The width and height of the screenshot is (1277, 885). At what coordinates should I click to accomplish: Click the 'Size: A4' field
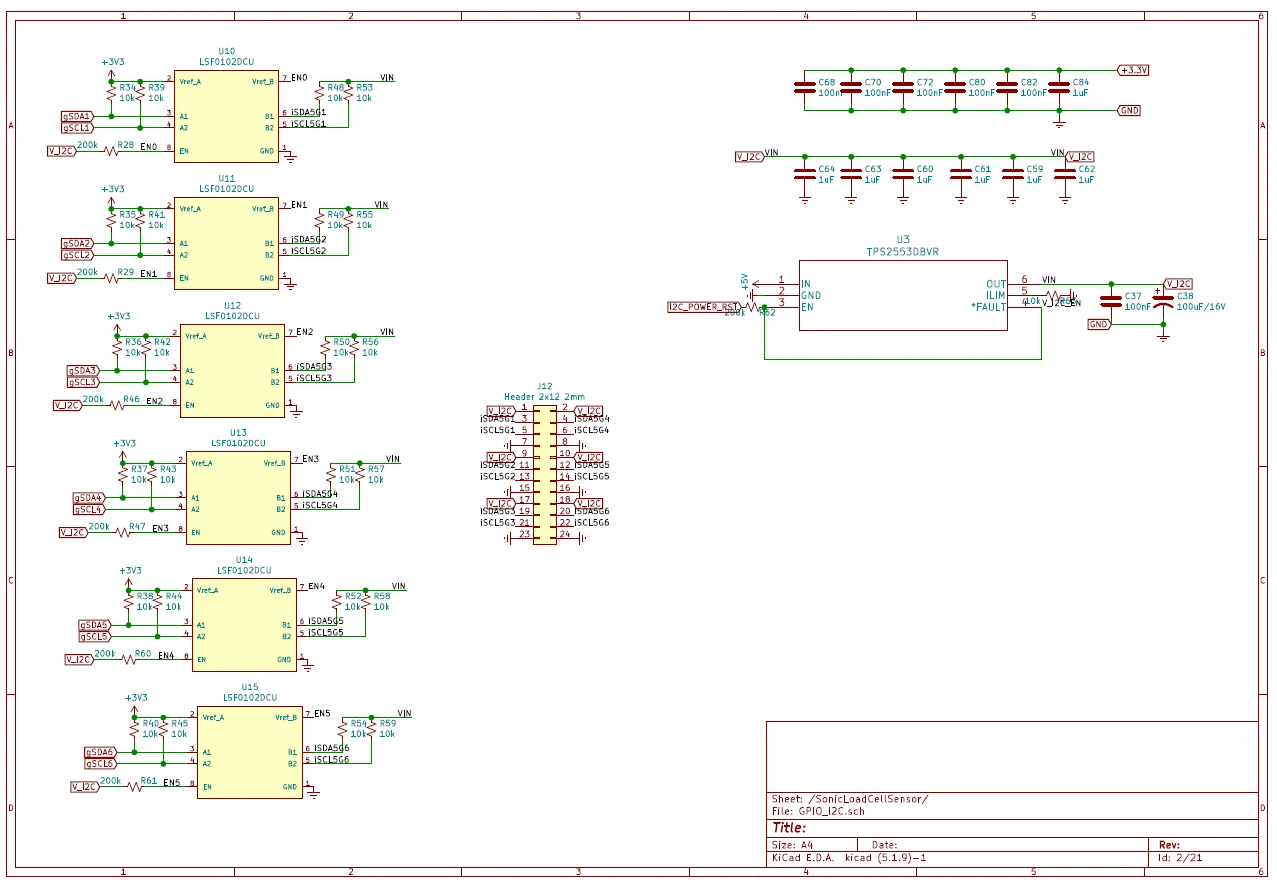793,845
